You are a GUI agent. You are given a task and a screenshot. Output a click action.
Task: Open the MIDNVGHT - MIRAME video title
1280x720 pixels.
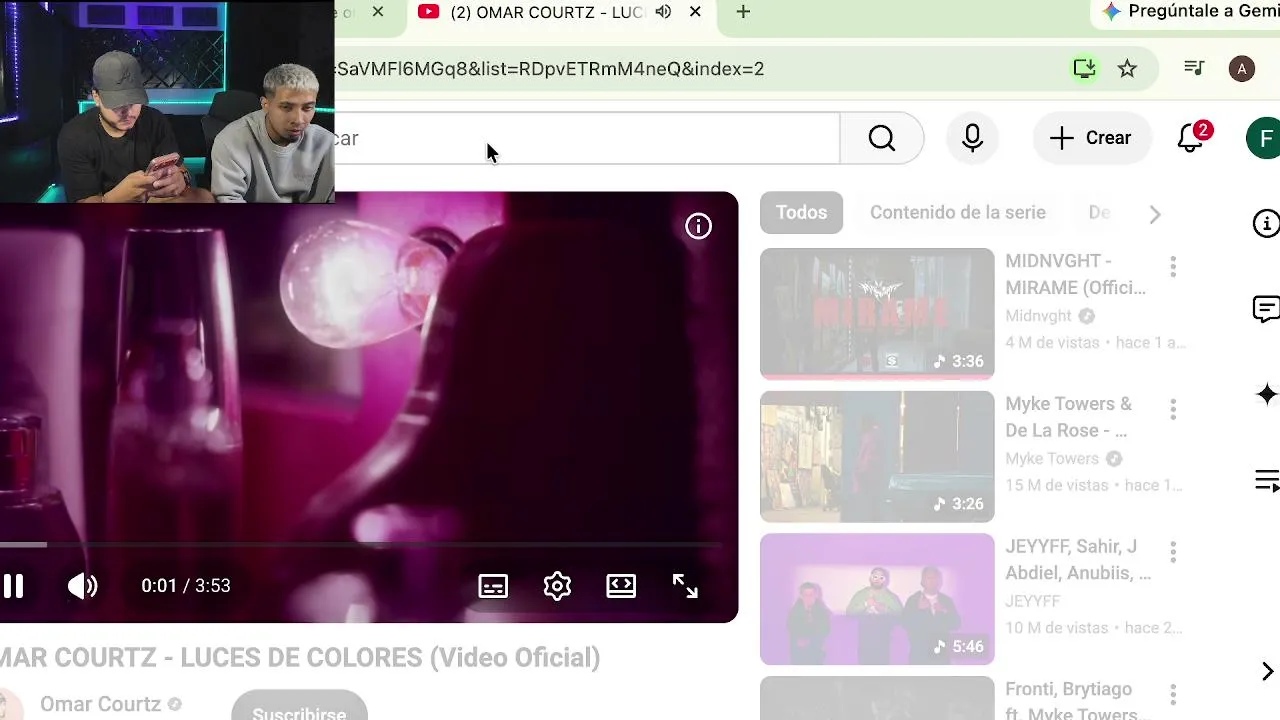tap(1075, 275)
